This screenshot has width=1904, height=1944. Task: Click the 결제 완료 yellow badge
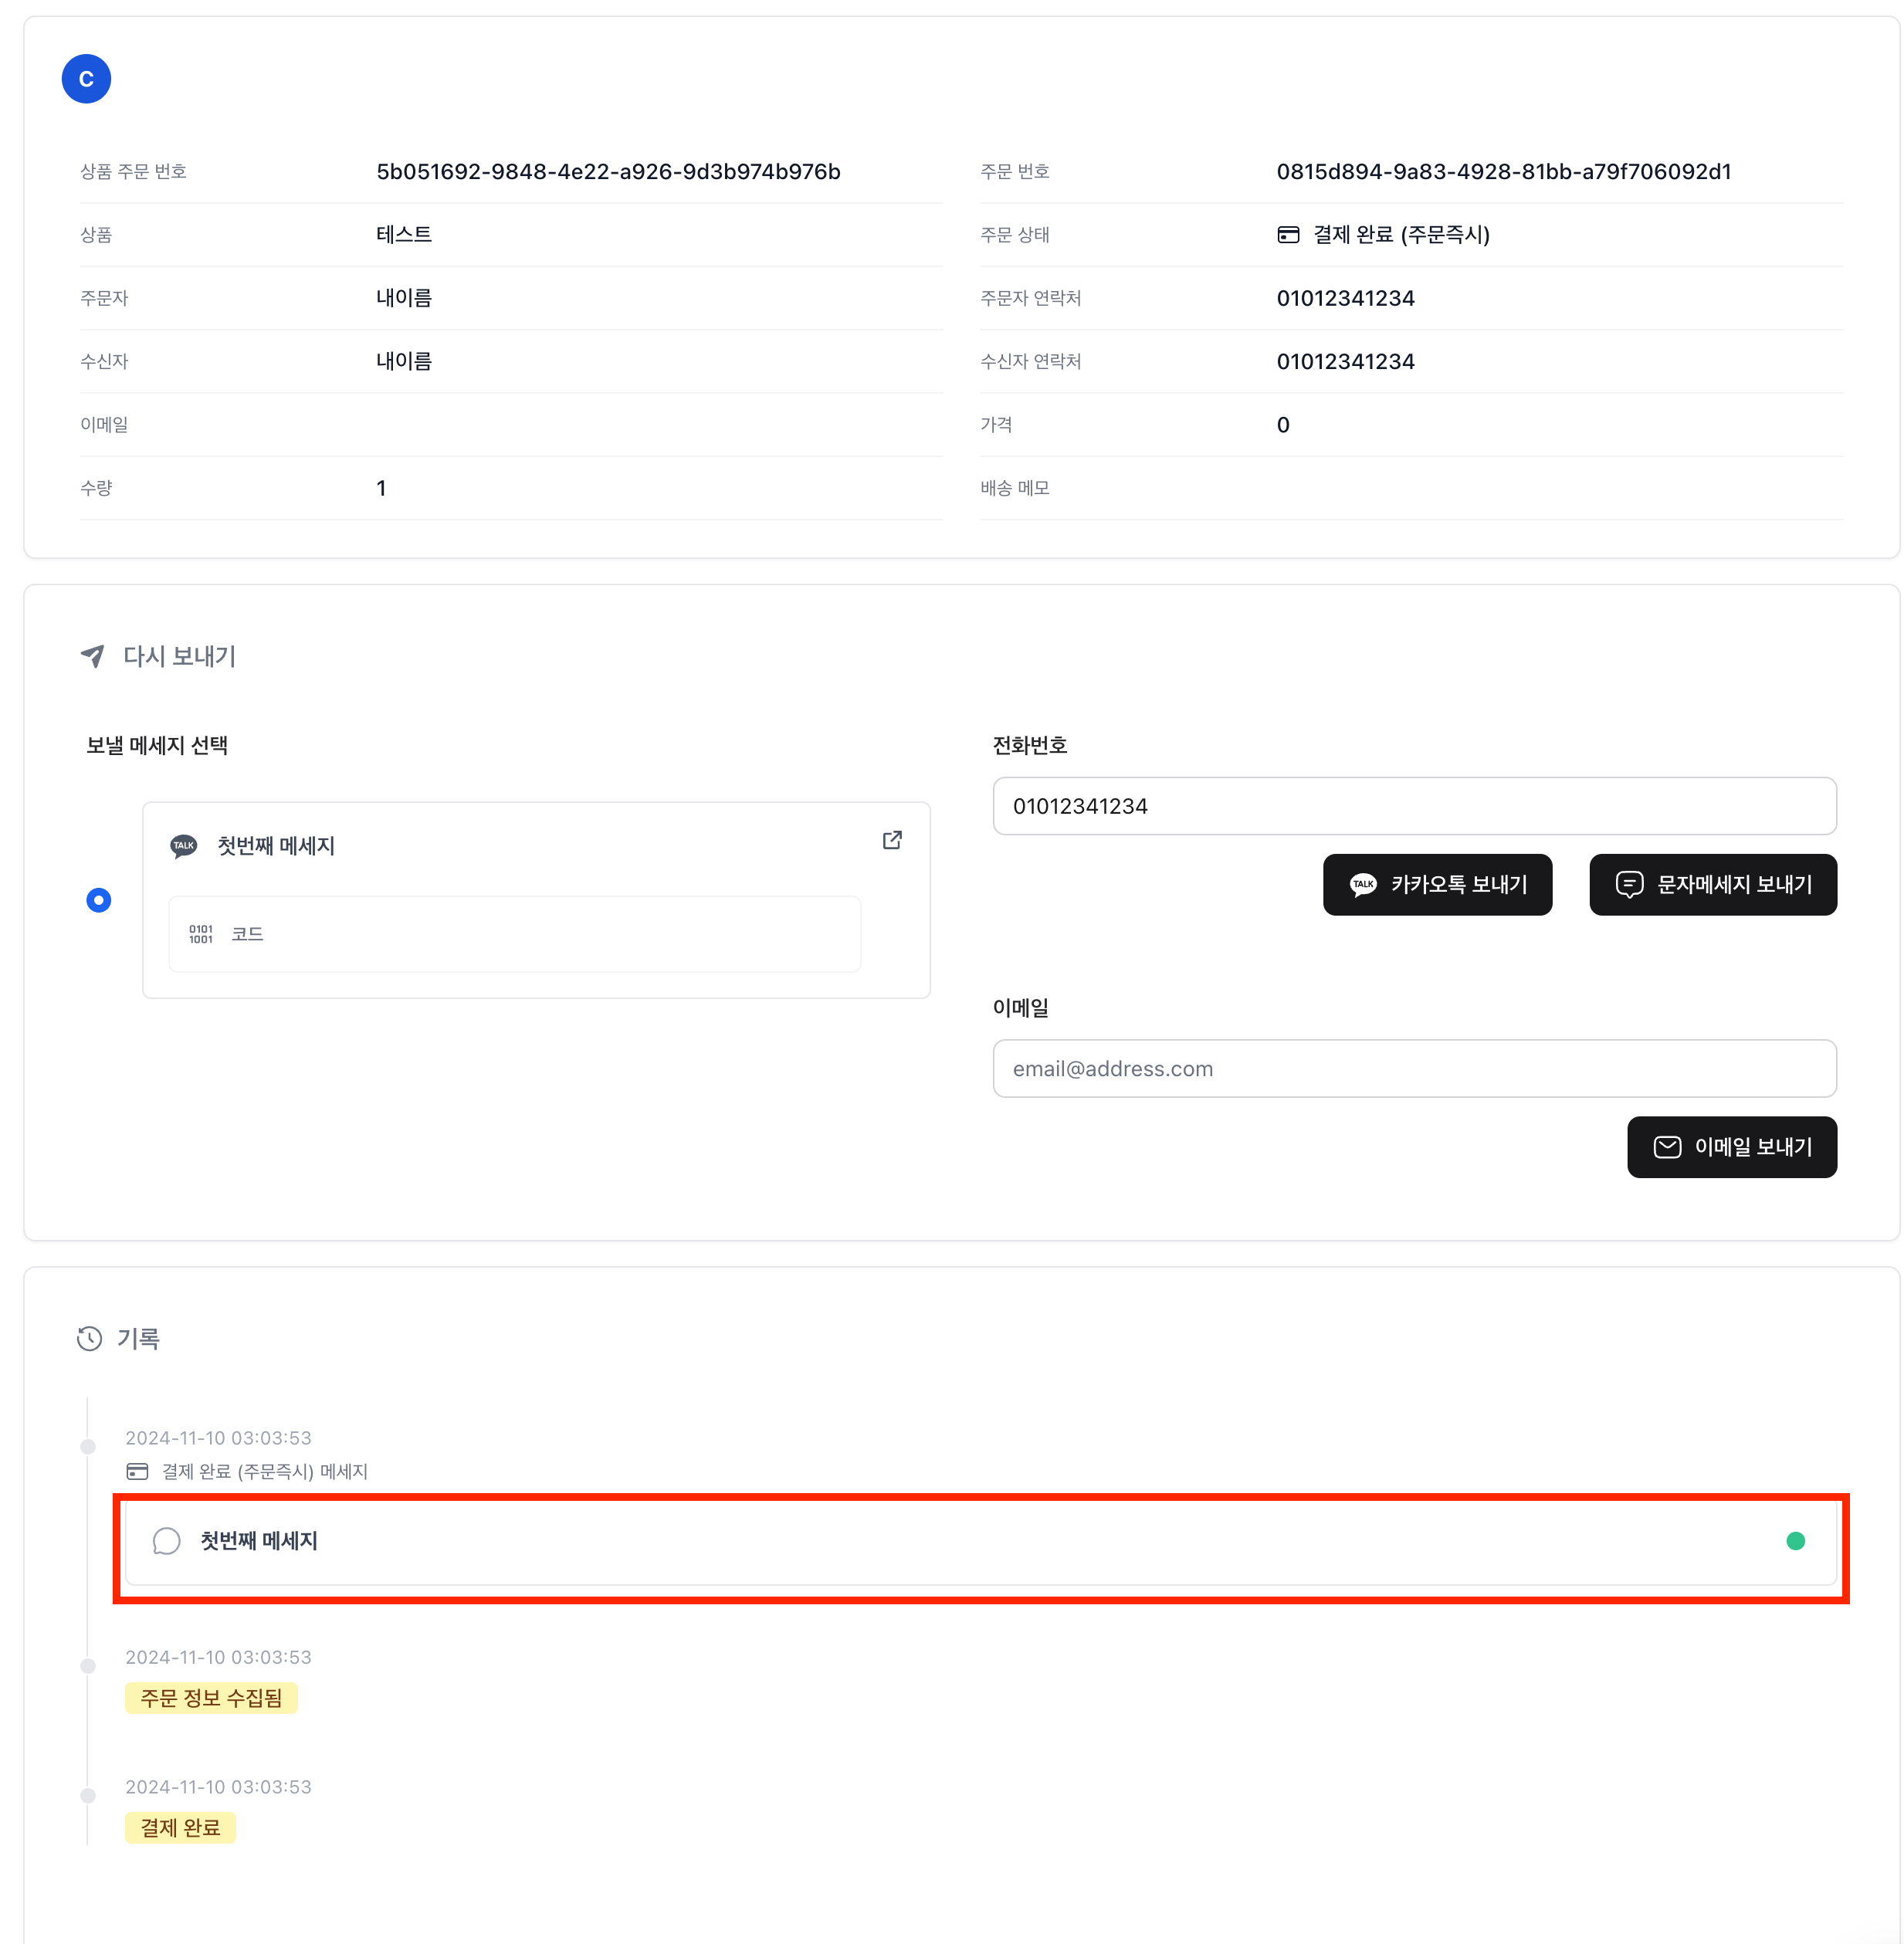coord(180,1828)
